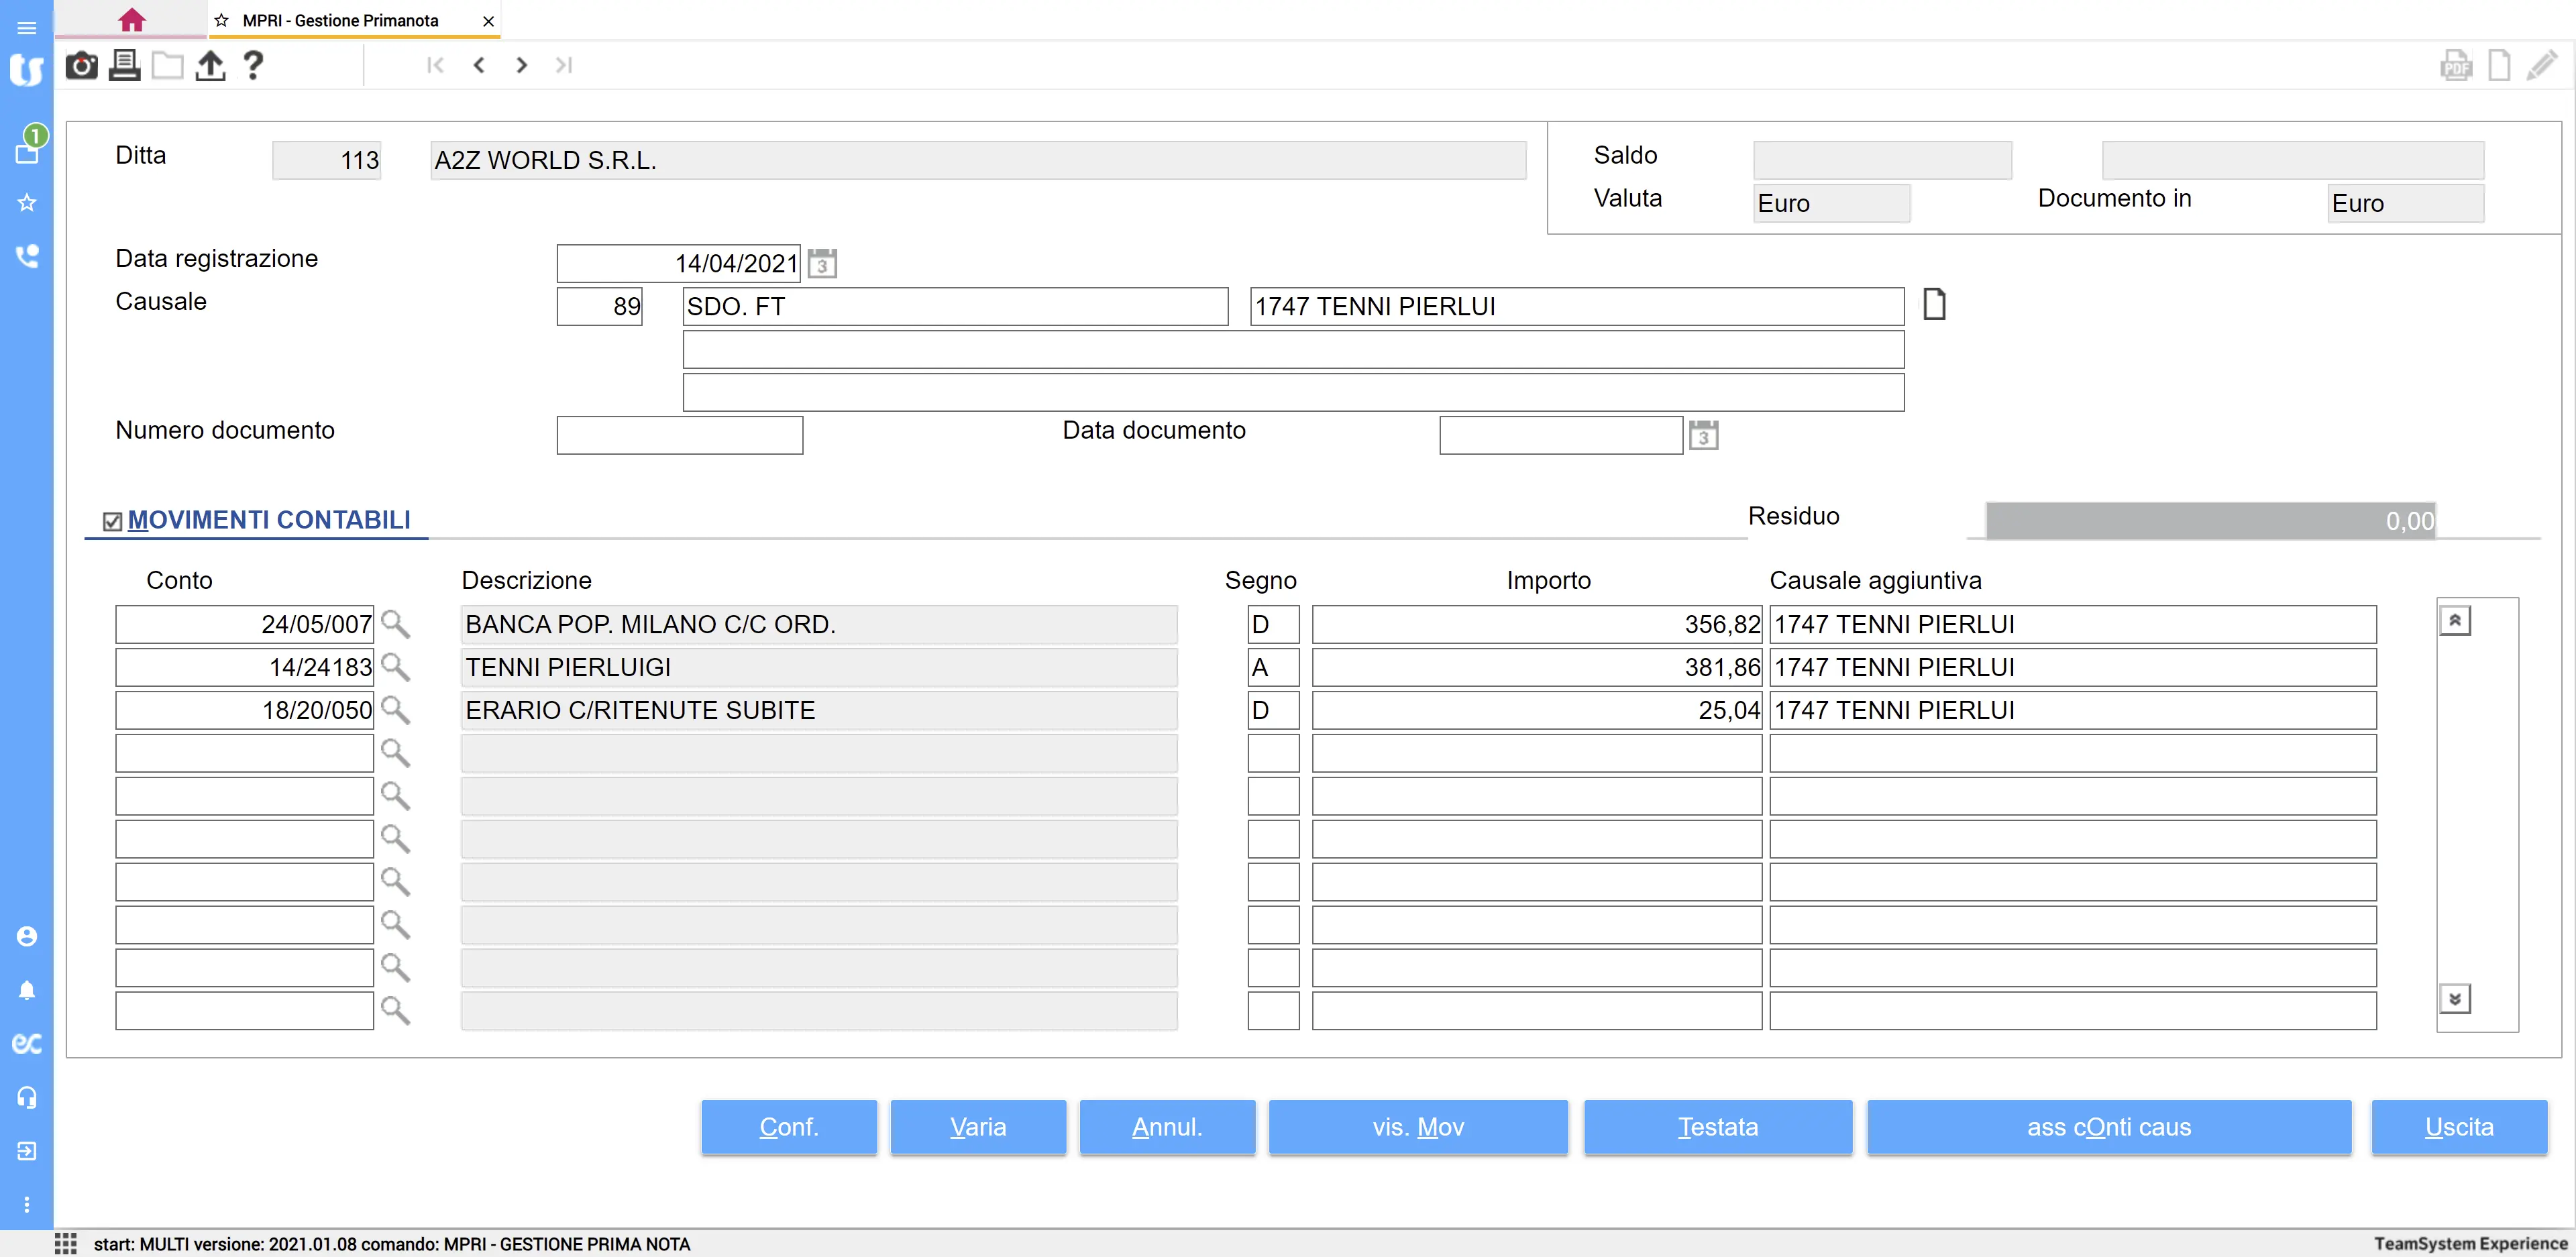The width and height of the screenshot is (2576, 1257).
Task: Click the pencil edit icon
Action: pyautogui.click(x=2541, y=66)
